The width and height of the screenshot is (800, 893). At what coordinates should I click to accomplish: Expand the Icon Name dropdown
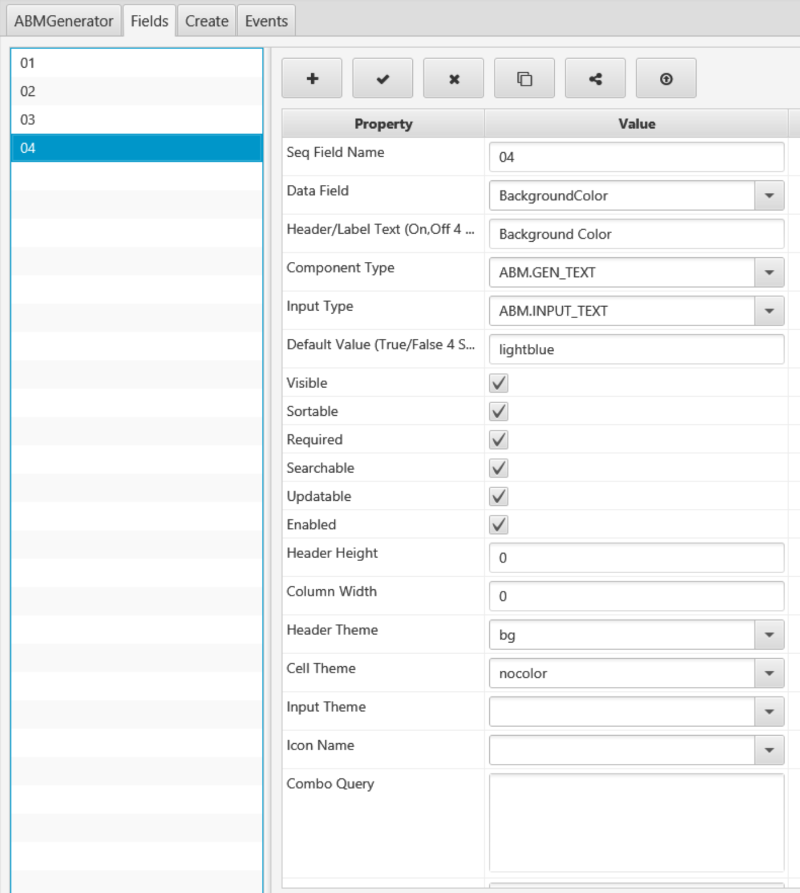coord(769,750)
